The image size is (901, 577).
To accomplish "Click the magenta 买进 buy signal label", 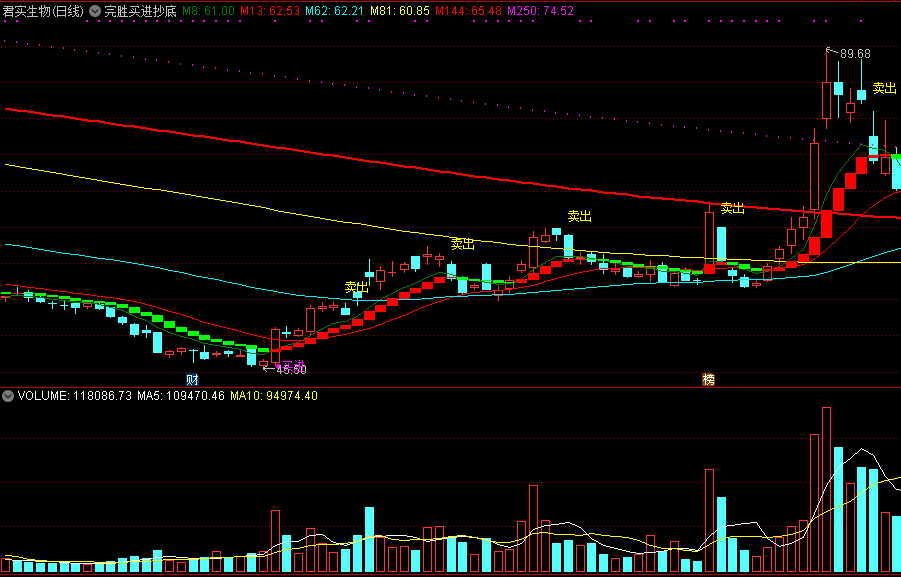I will pyautogui.click(x=293, y=364).
